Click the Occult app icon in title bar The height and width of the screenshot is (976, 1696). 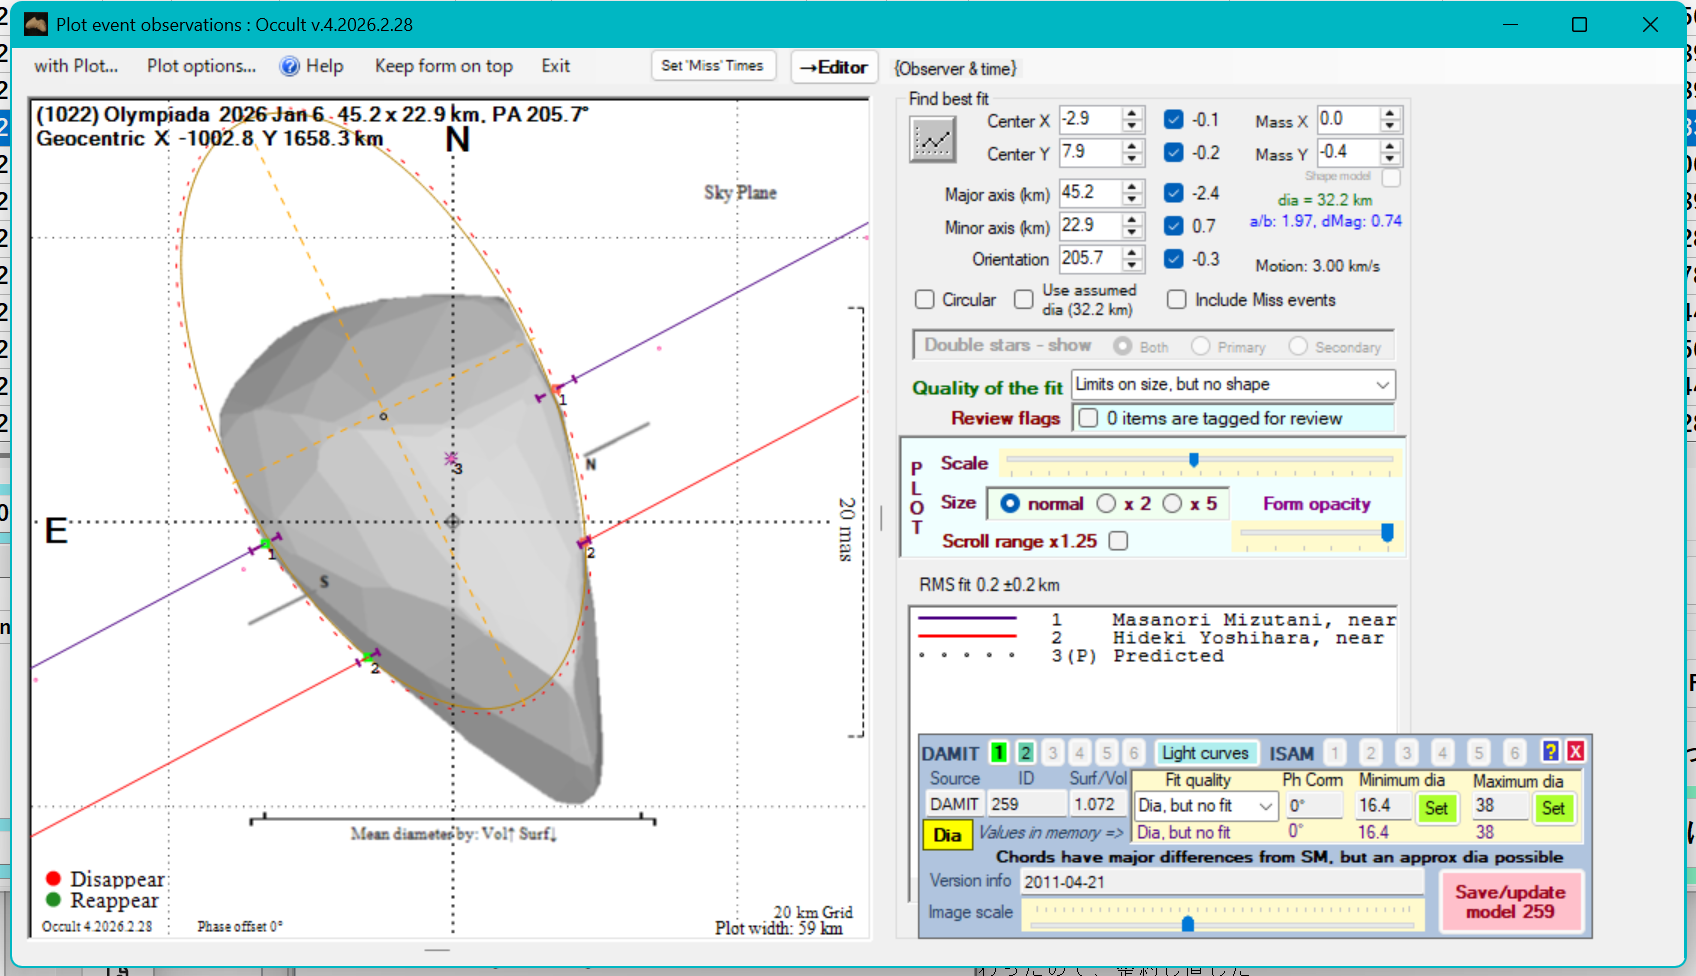click(x=36, y=24)
